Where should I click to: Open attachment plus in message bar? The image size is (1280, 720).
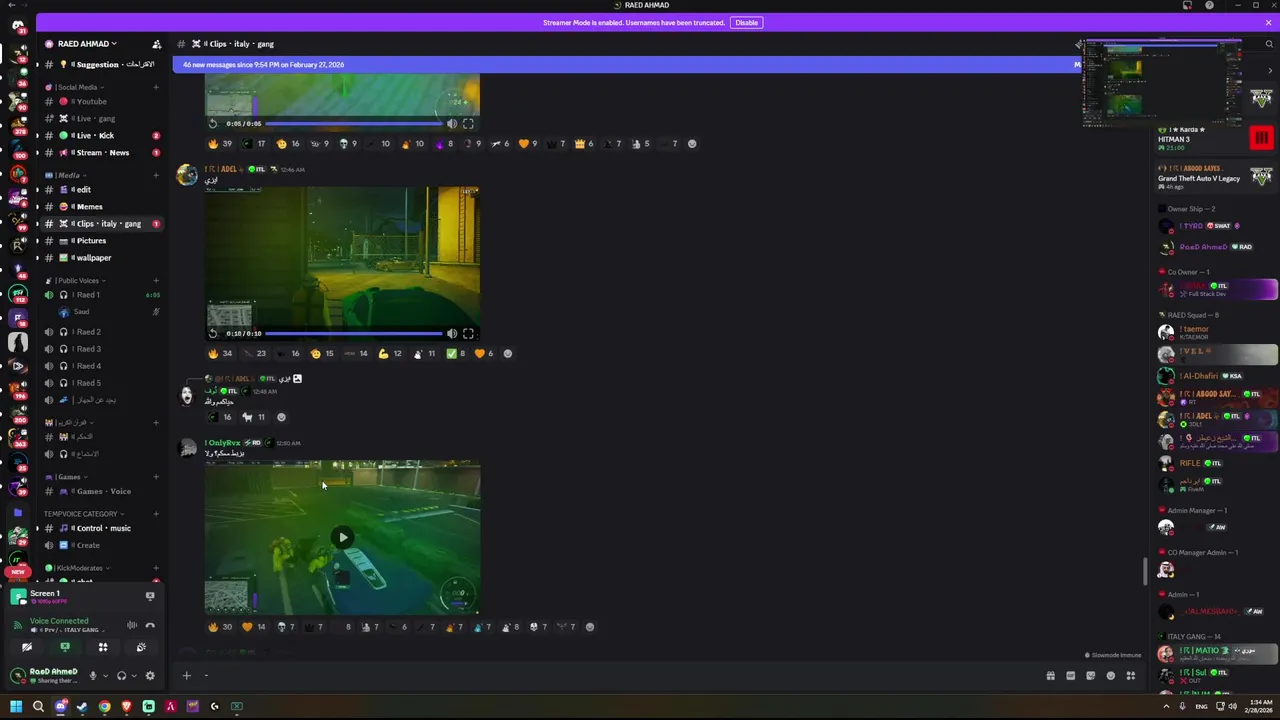pyautogui.click(x=186, y=675)
